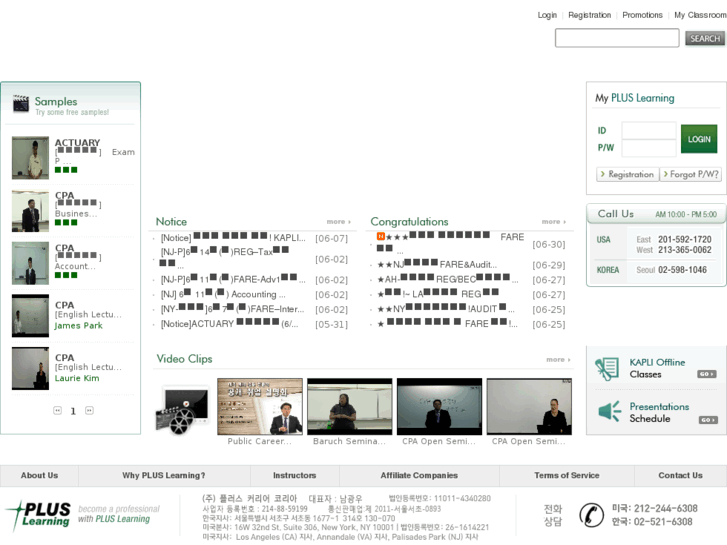Click Laurie Kim instructor name
The width and height of the screenshot is (727, 545).
coord(77,378)
